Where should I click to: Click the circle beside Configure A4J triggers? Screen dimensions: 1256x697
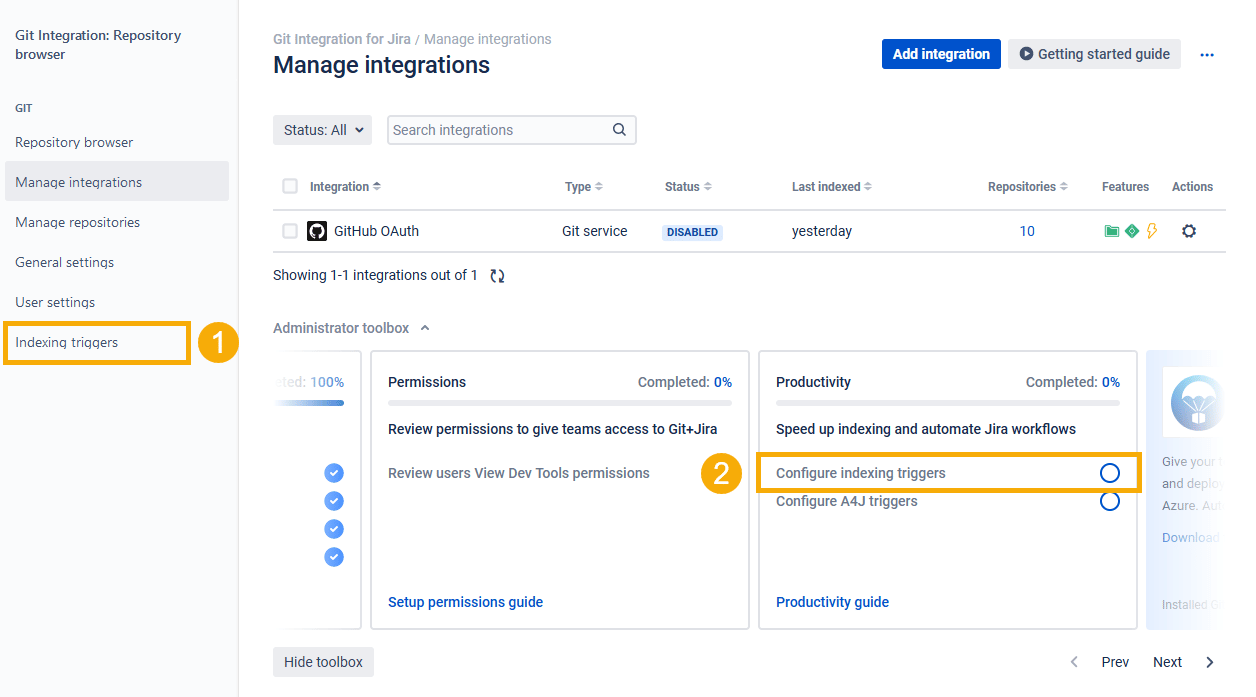1109,501
